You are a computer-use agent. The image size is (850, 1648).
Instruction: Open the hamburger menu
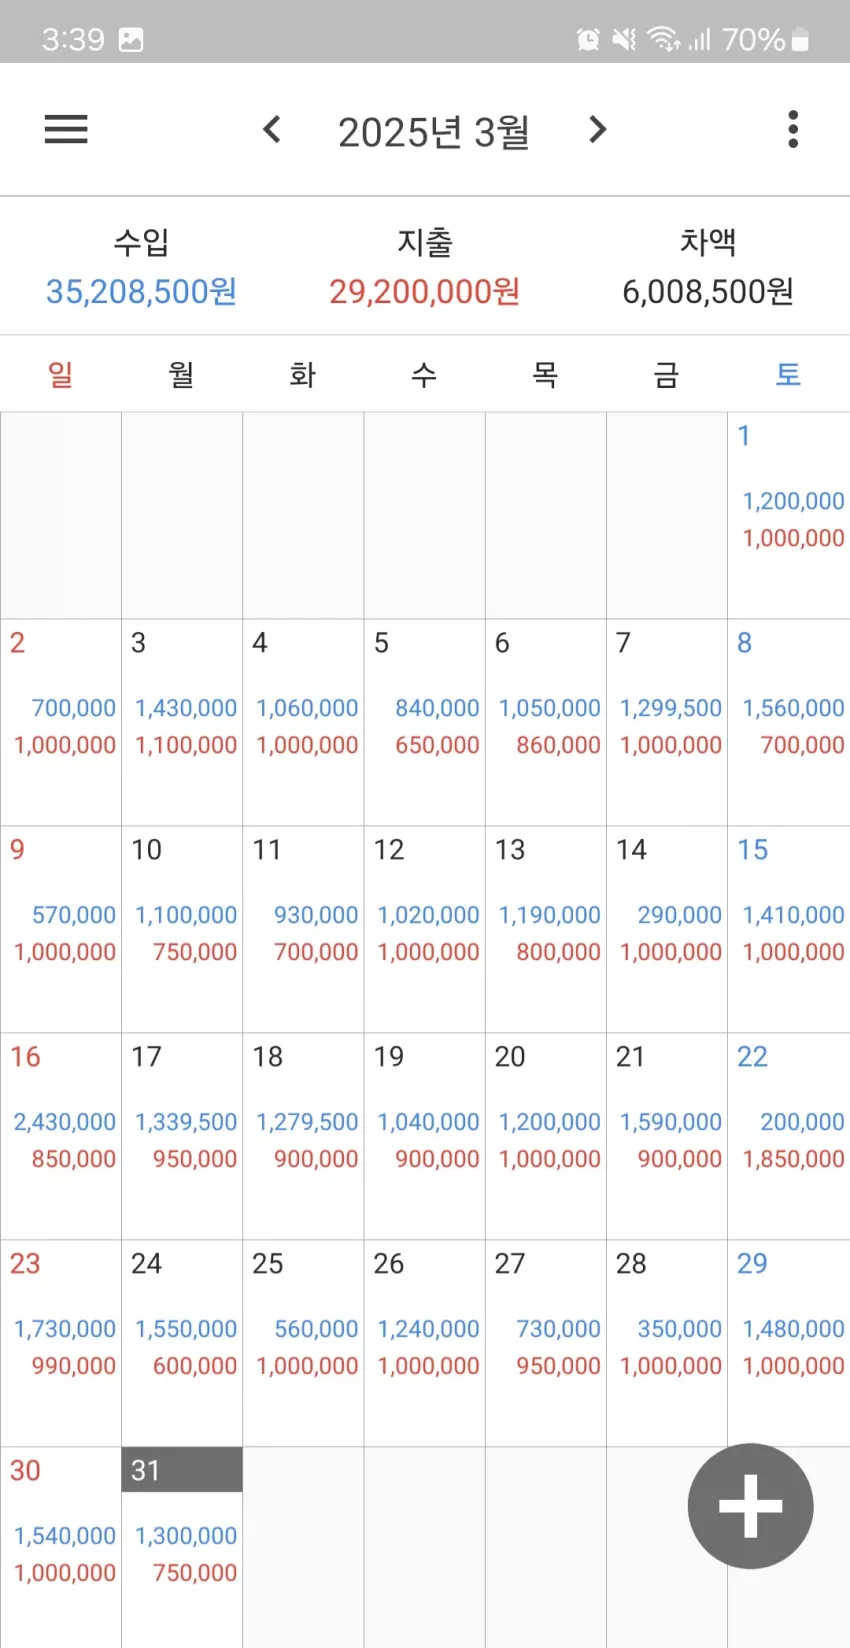66,129
